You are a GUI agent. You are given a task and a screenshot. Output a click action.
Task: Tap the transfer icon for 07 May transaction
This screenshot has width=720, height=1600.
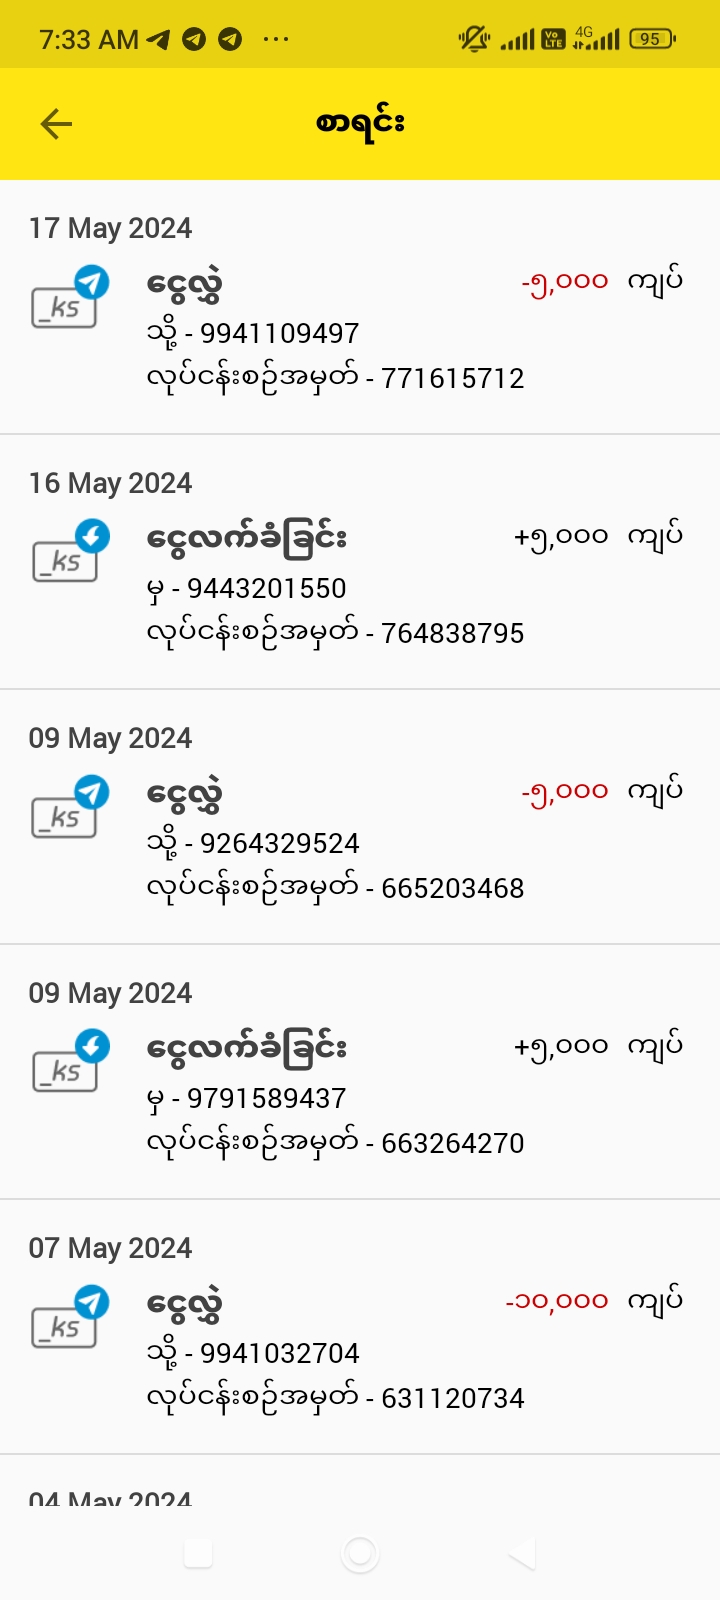(x=67, y=1318)
